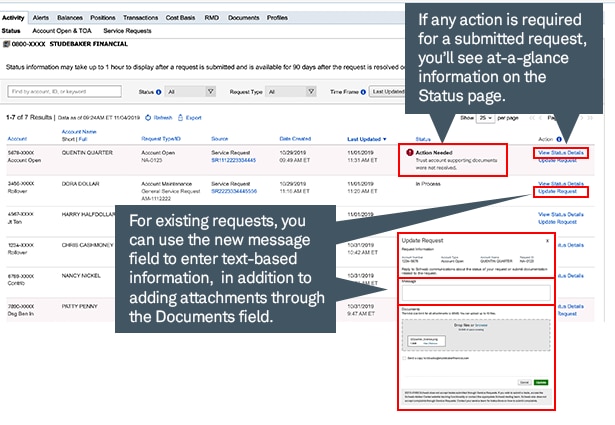Toggle the send a copy checkbox

coord(404,358)
